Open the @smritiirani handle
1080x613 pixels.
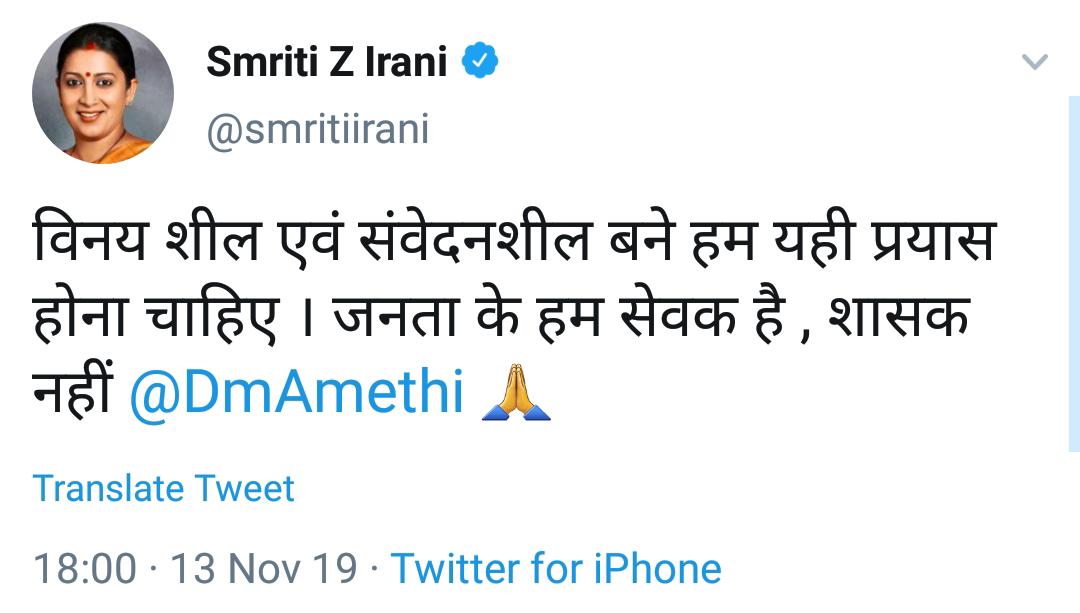pyautogui.click(x=317, y=131)
